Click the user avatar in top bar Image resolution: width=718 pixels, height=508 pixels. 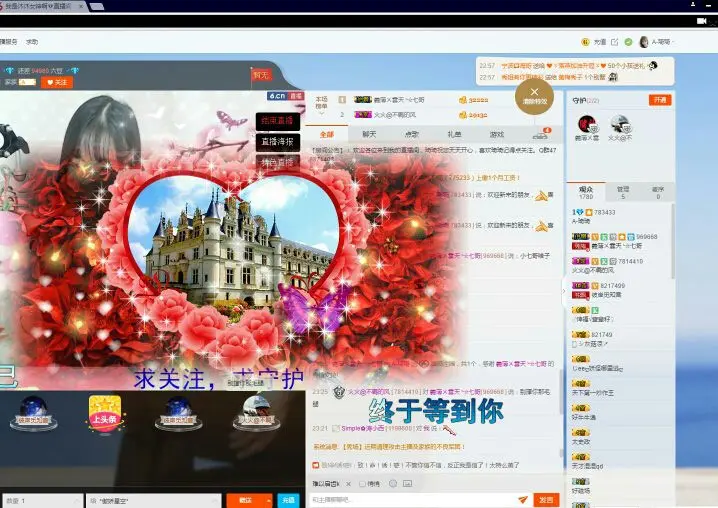click(644, 42)
